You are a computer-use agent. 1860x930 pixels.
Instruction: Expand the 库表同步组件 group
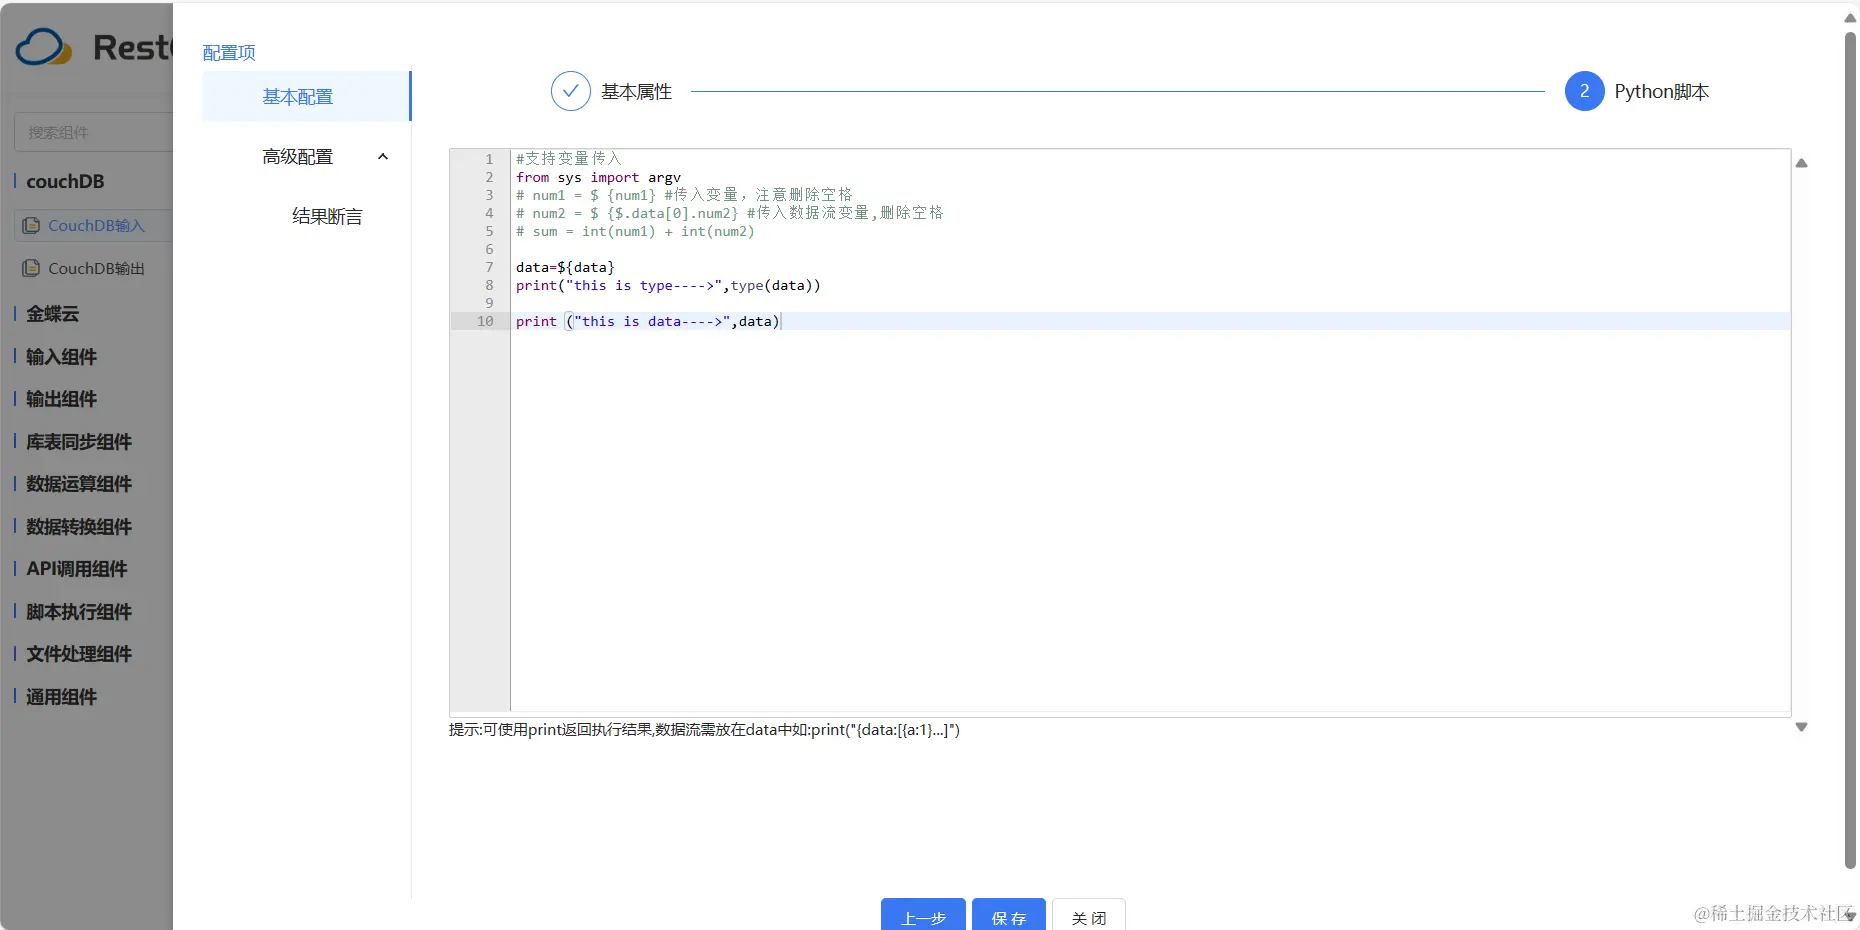(79, 442)
